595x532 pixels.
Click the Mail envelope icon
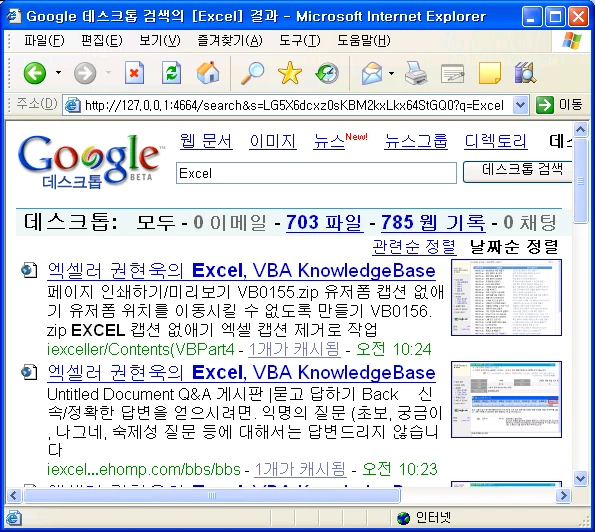point(371,73)
